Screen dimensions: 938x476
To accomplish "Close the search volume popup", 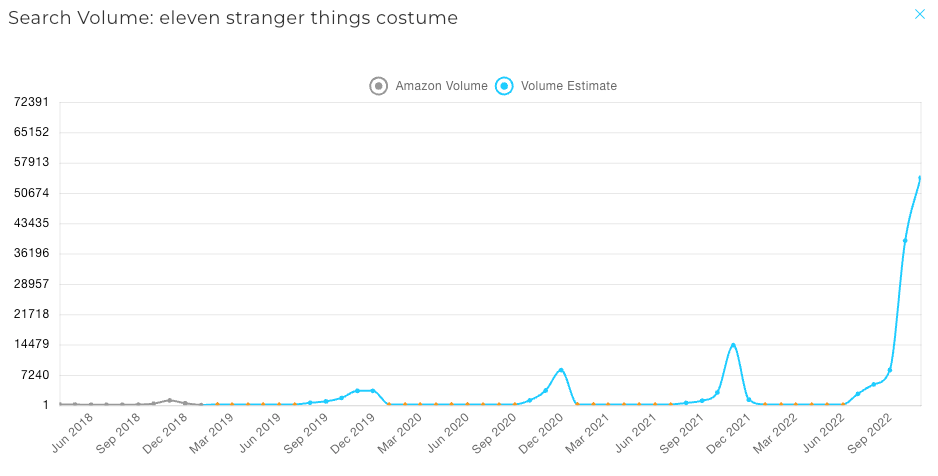I will [919, 14].
